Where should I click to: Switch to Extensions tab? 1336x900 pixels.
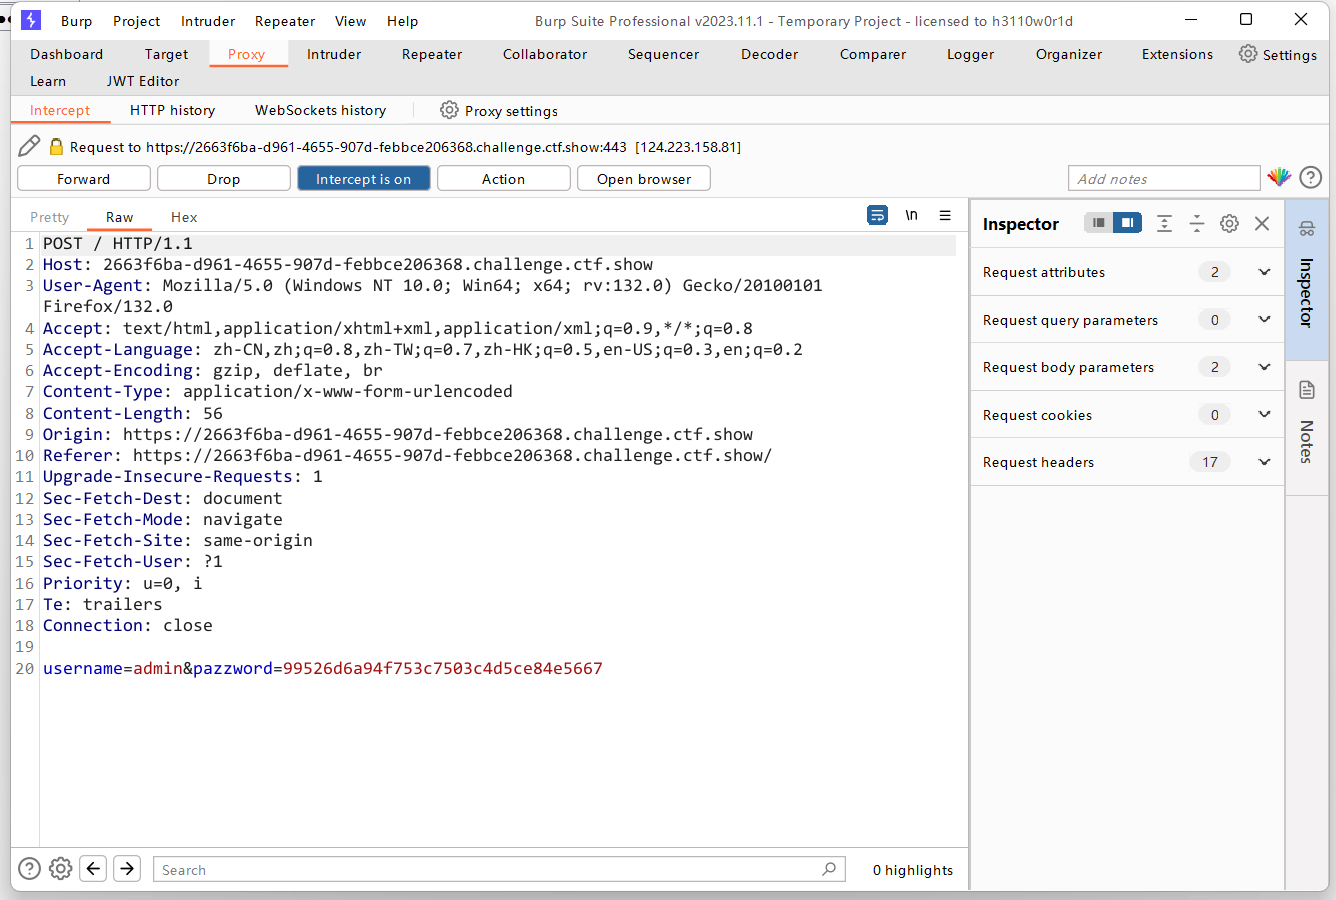click(x=1178, y=54)
